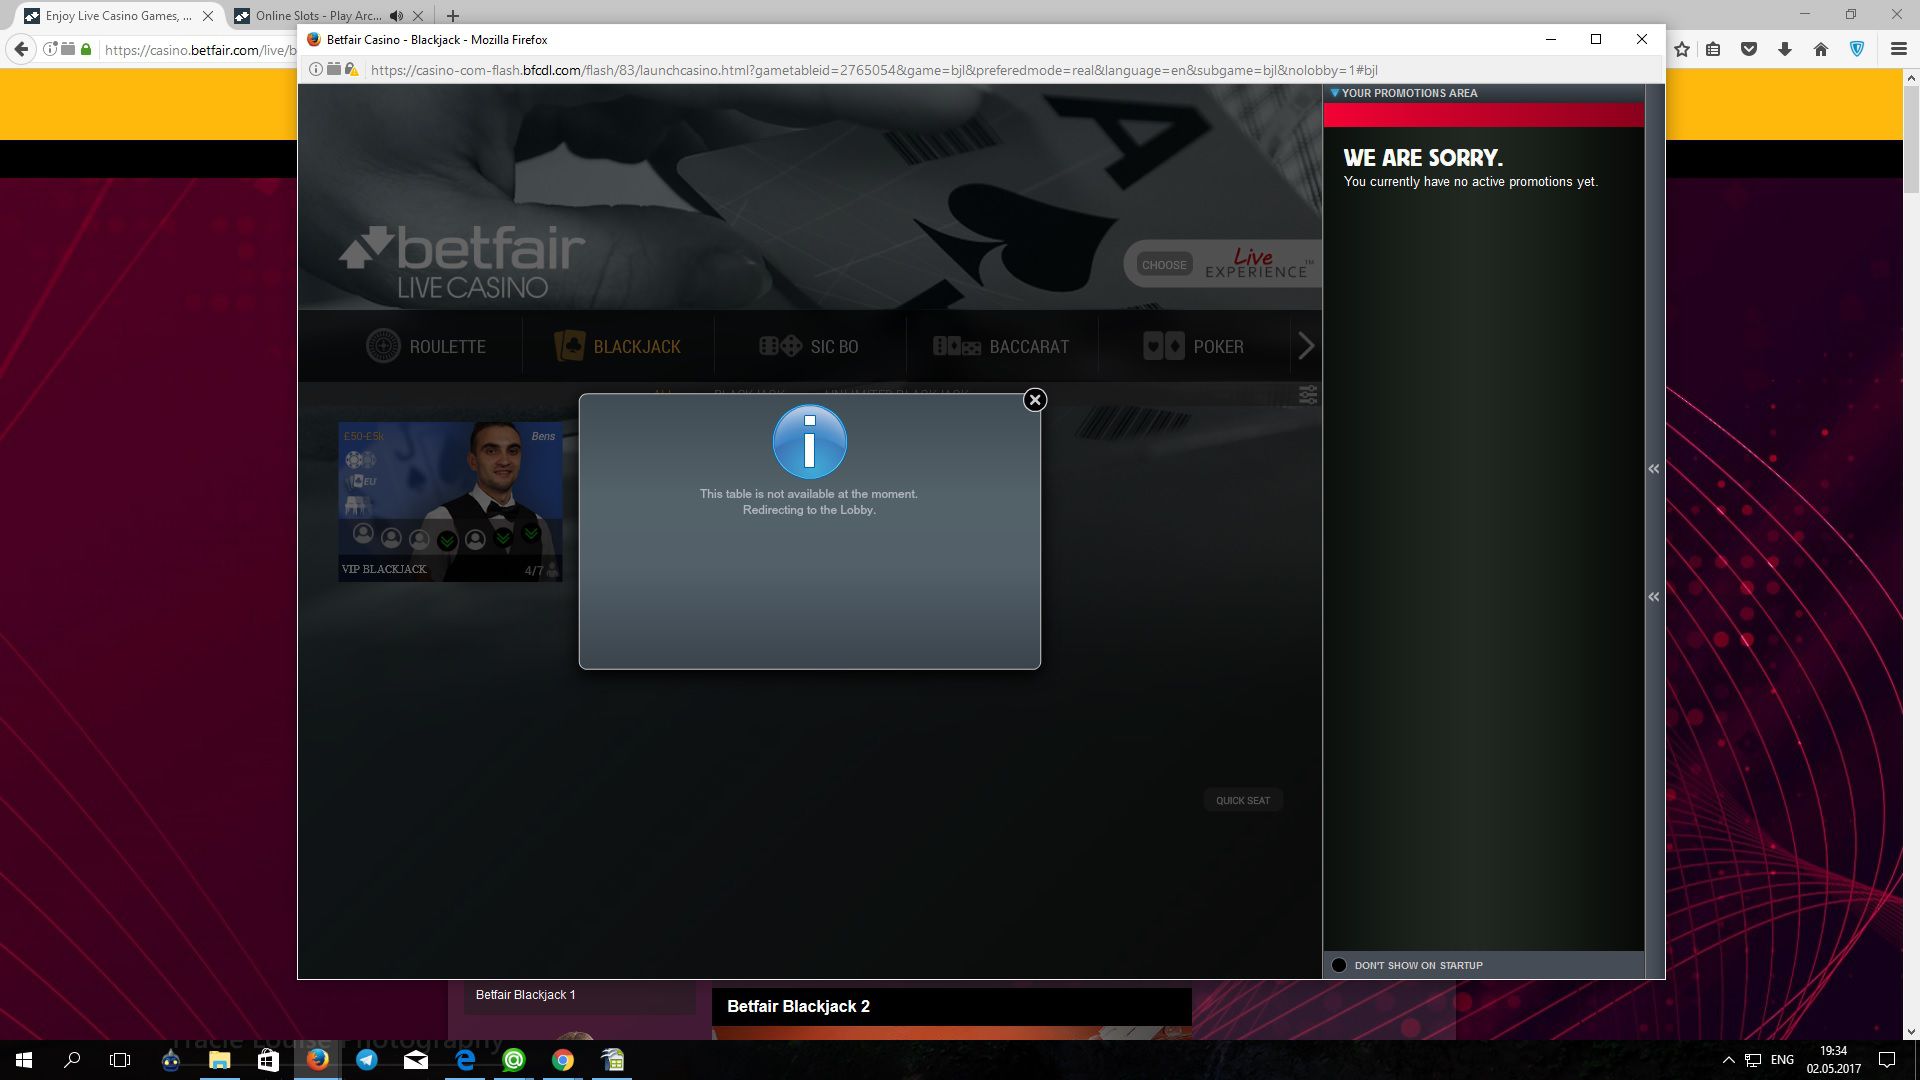The image size is (1920, 1080).
Task: Change ENG input language in tray
Action: 1782,1060
